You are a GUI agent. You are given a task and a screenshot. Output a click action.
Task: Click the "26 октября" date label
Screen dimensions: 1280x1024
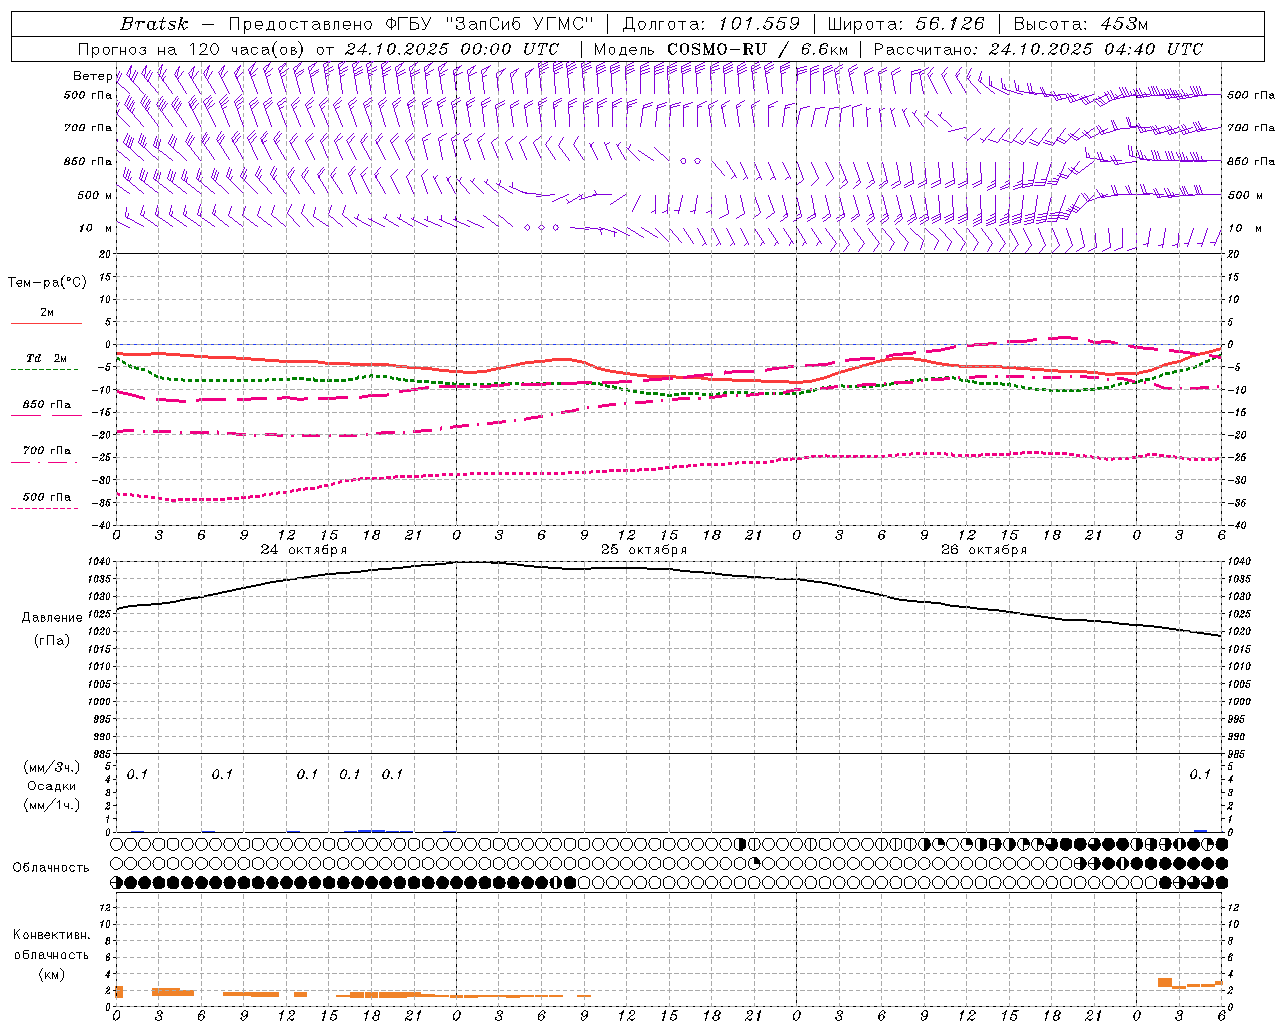click(984, 550)
